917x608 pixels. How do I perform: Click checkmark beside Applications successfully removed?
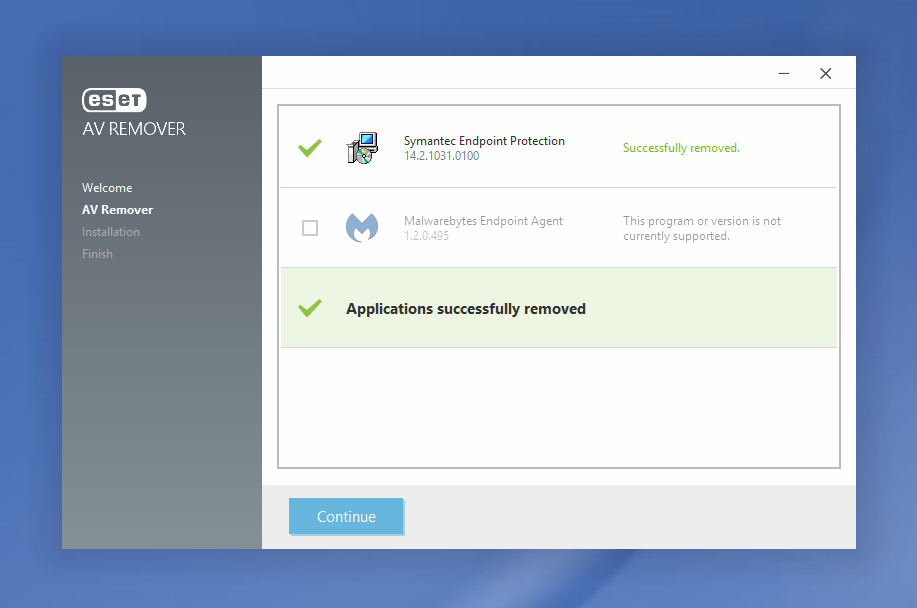(310, 308)
